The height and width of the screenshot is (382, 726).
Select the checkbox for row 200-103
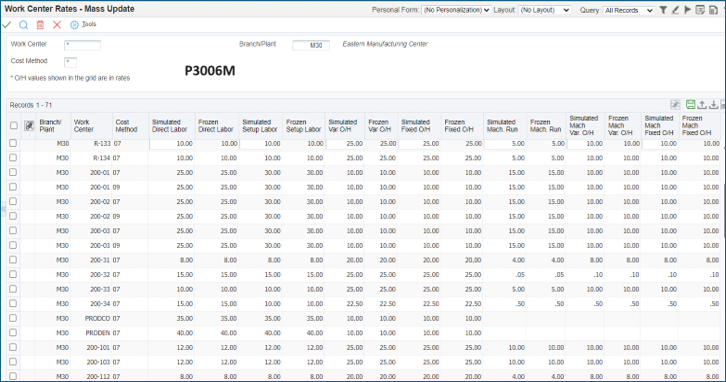[13, 362]
